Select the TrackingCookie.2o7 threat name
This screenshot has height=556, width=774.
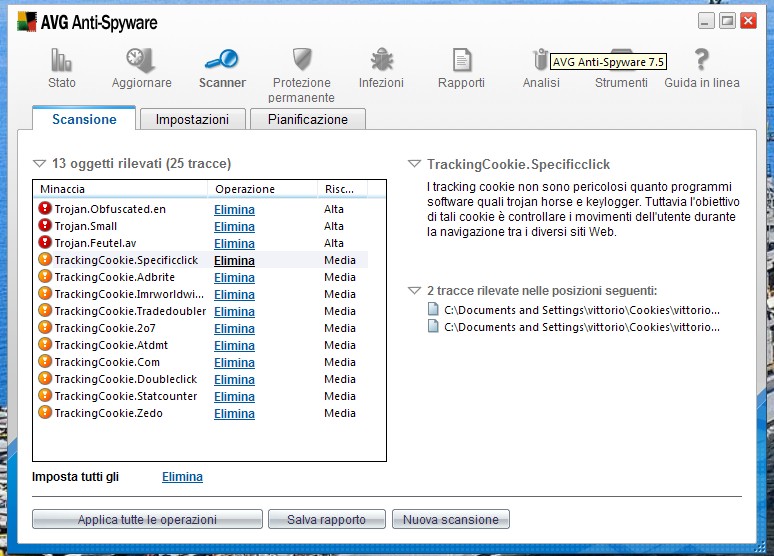point(105,328)
